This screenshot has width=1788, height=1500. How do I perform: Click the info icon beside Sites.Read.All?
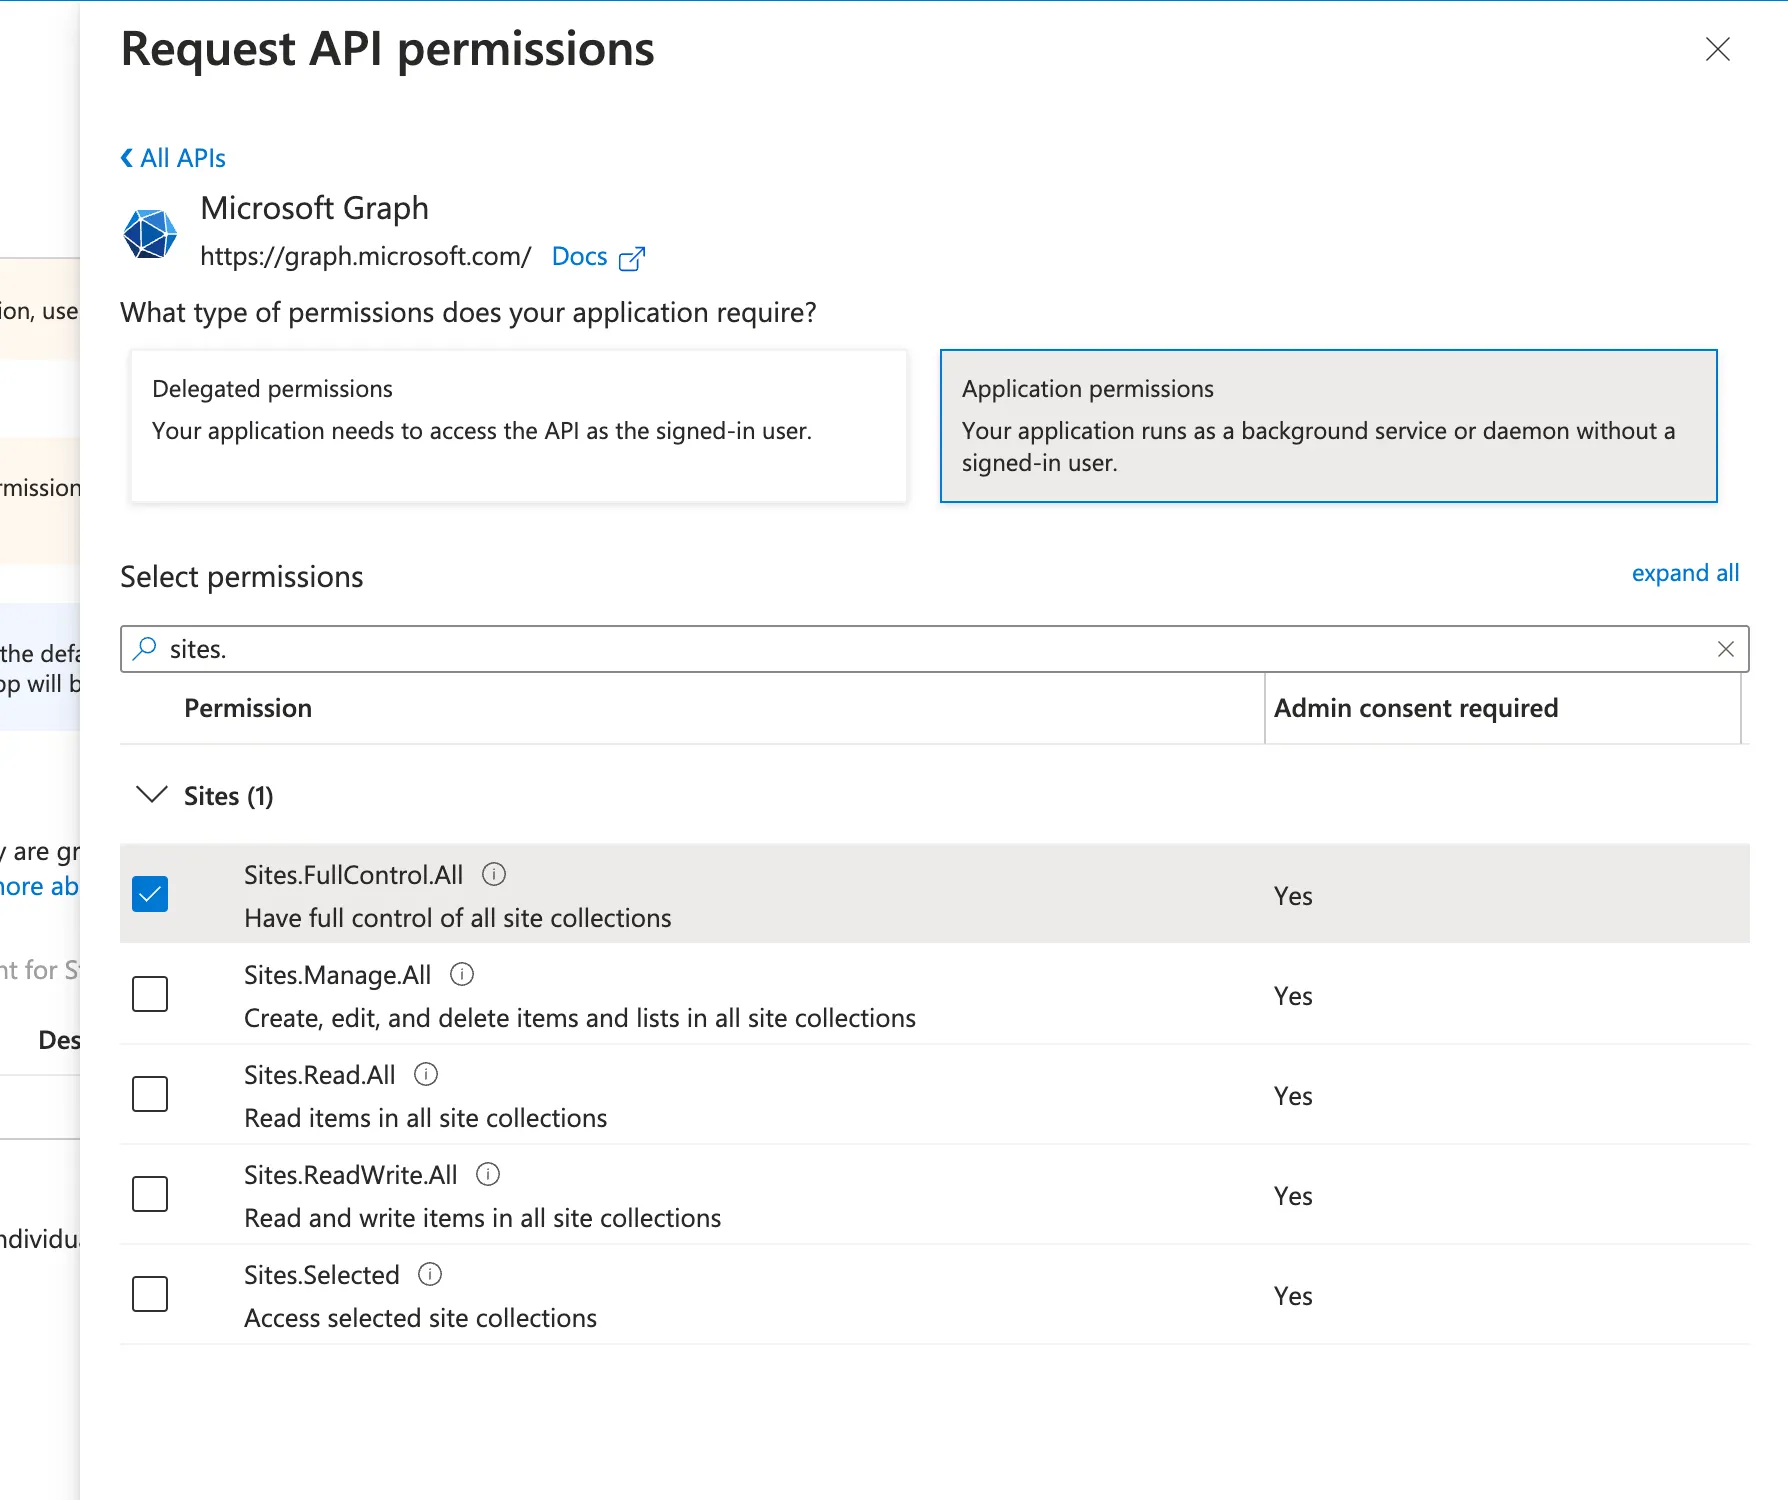(426, 1075)
